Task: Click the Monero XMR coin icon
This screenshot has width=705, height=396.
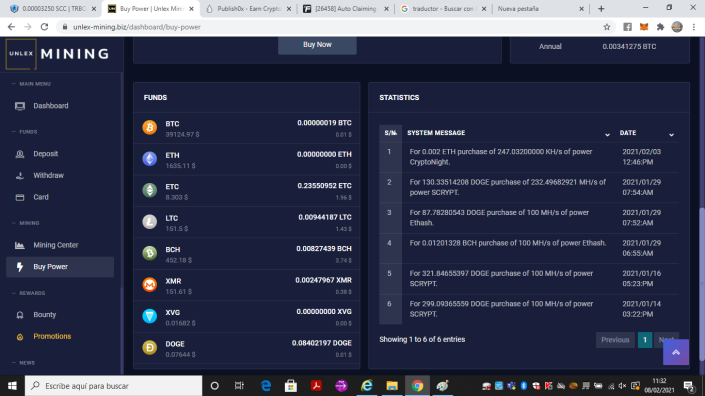Action: [150, 285]
